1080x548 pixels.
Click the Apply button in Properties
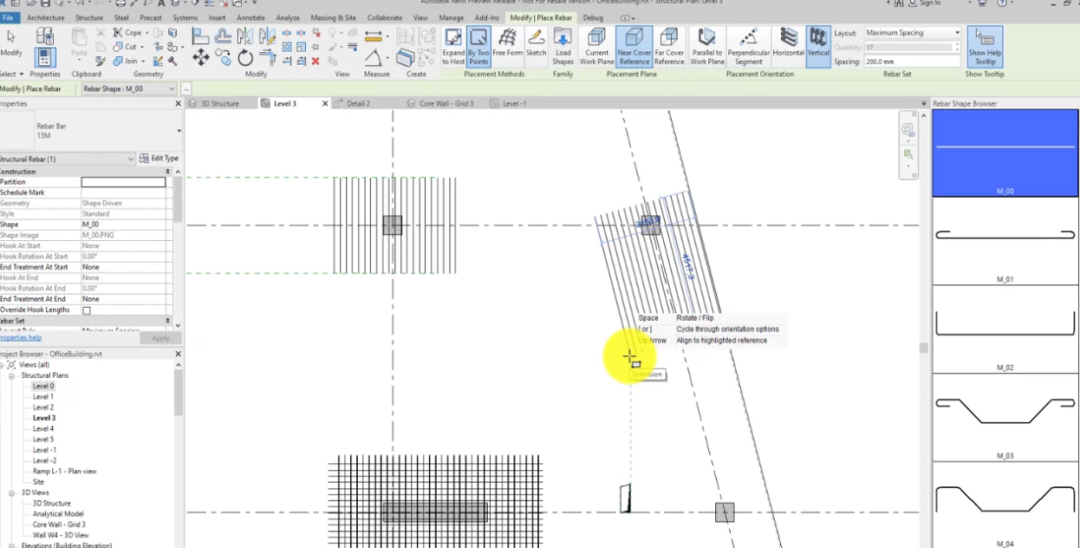click(x=160, y=338)
